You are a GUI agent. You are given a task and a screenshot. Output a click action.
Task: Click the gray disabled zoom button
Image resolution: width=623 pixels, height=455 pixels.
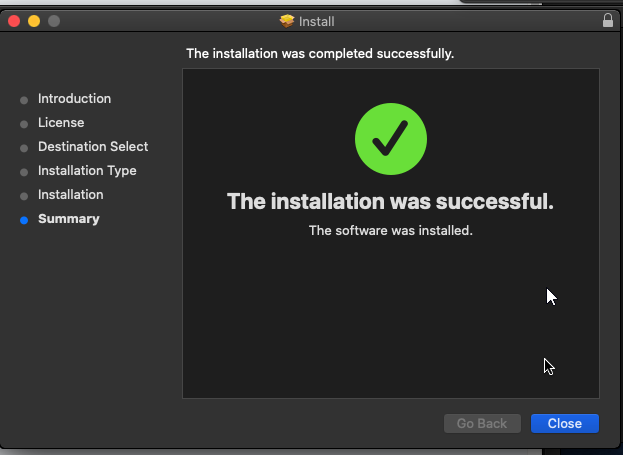[x=54, y=21]
